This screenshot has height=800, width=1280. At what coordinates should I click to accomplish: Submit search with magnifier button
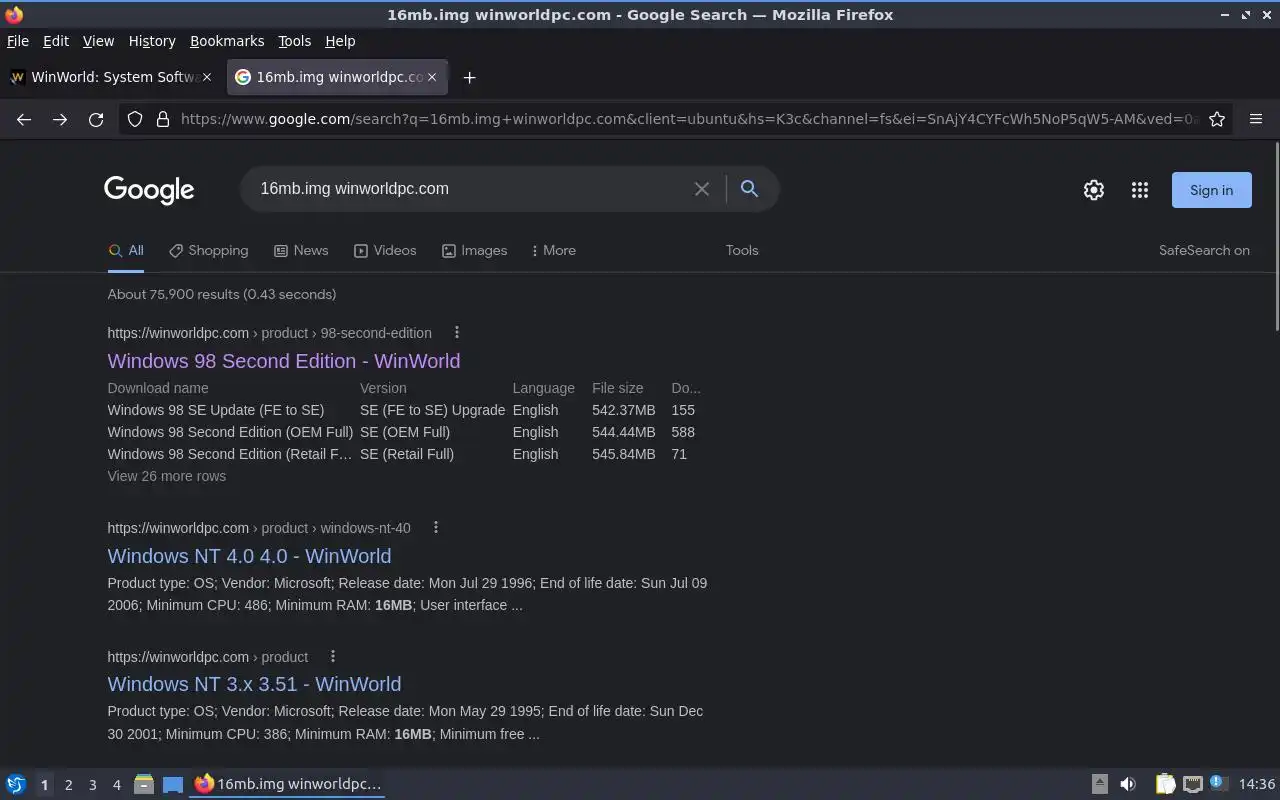[x=749, y=189]
